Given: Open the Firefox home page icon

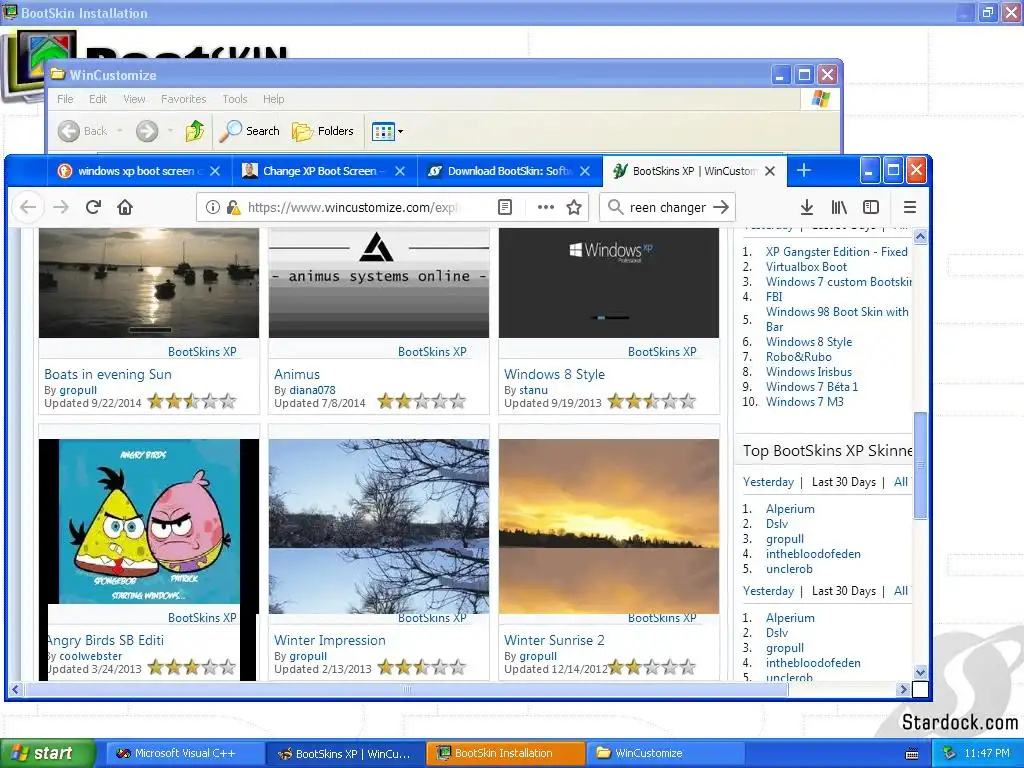Looking at the screenshot, I should click(125, 208).
